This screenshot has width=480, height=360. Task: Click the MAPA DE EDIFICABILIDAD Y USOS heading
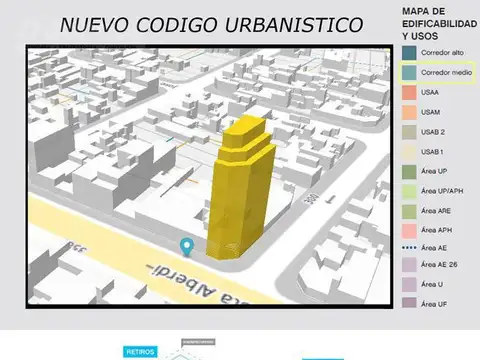pyautogui.click(x=439, y=24)
